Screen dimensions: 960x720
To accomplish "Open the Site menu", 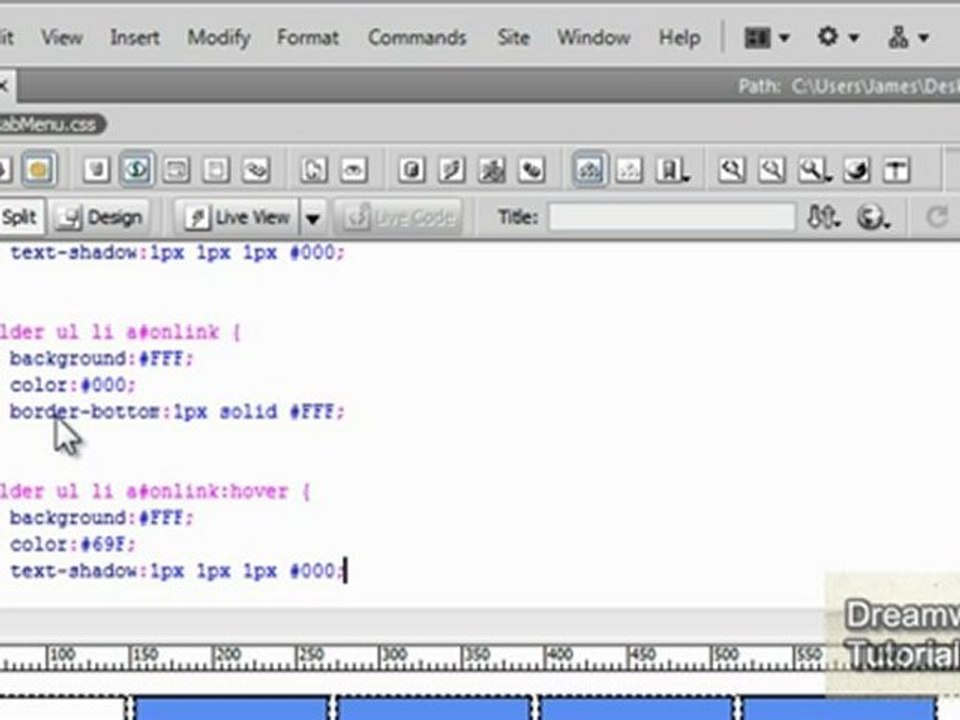I will [513, 38].
